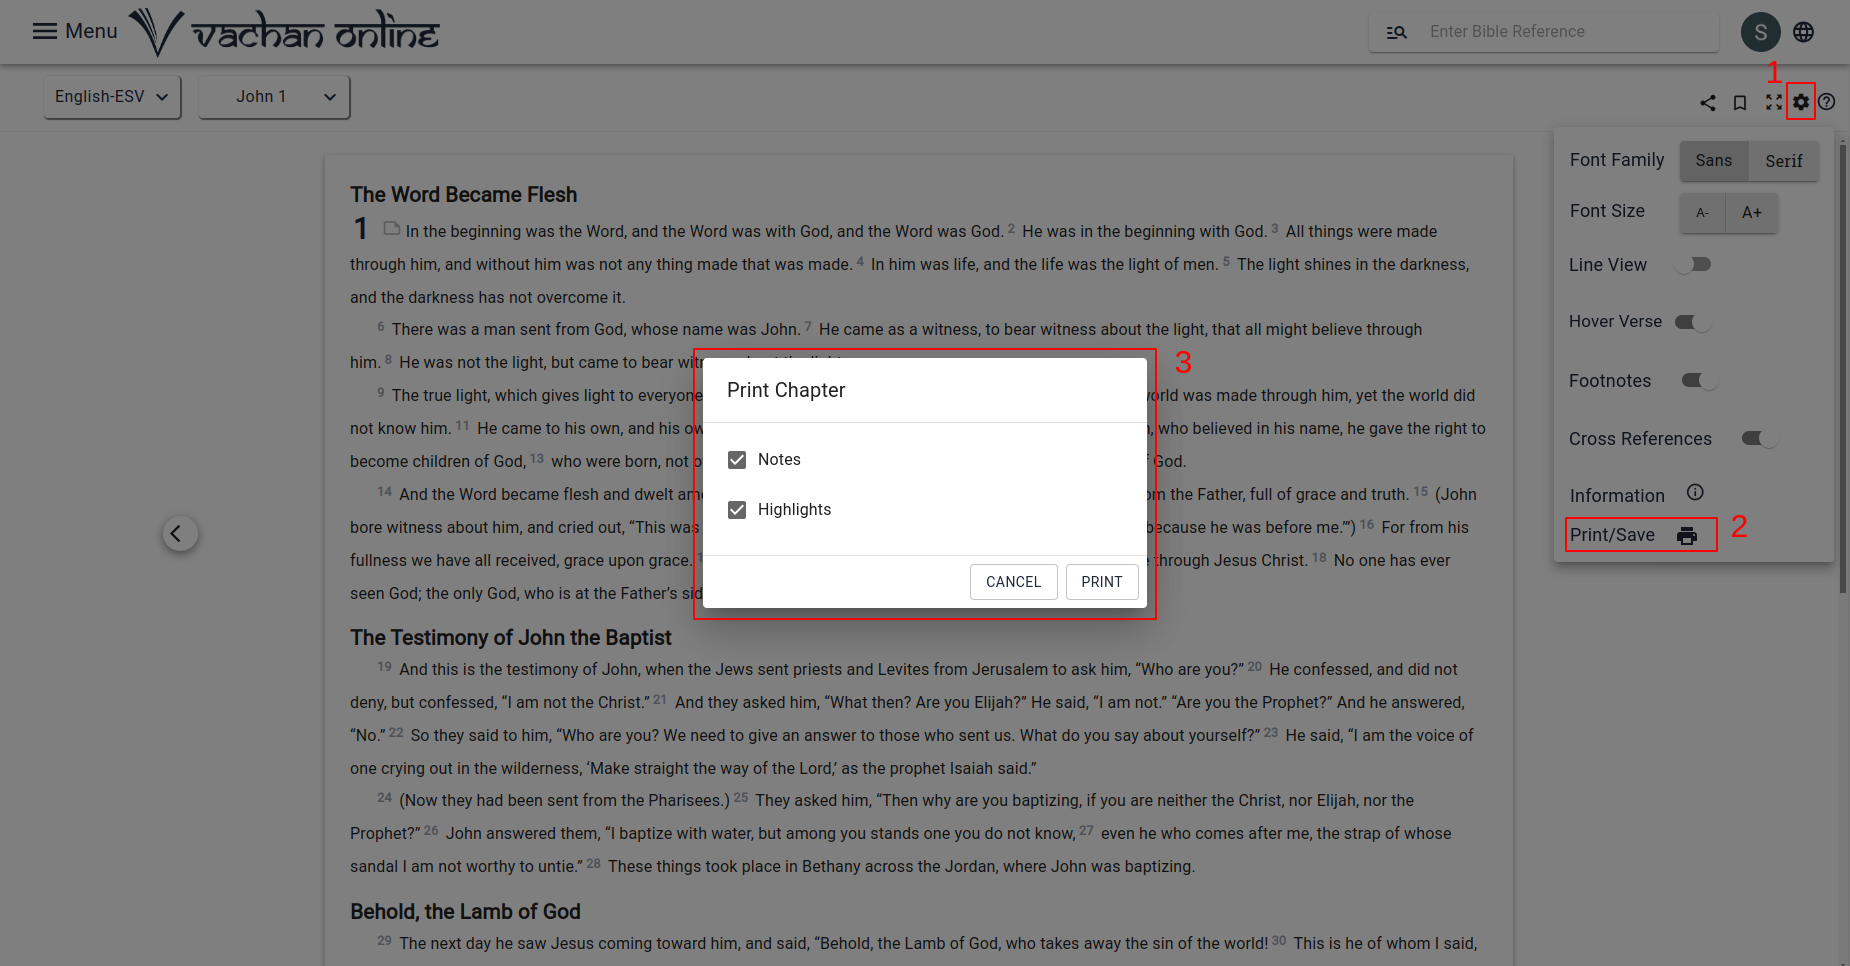Bookmark this chapter
The height and width of the screenshot is (966, 1850).
pyautogui.click(x=1740, y=102)
